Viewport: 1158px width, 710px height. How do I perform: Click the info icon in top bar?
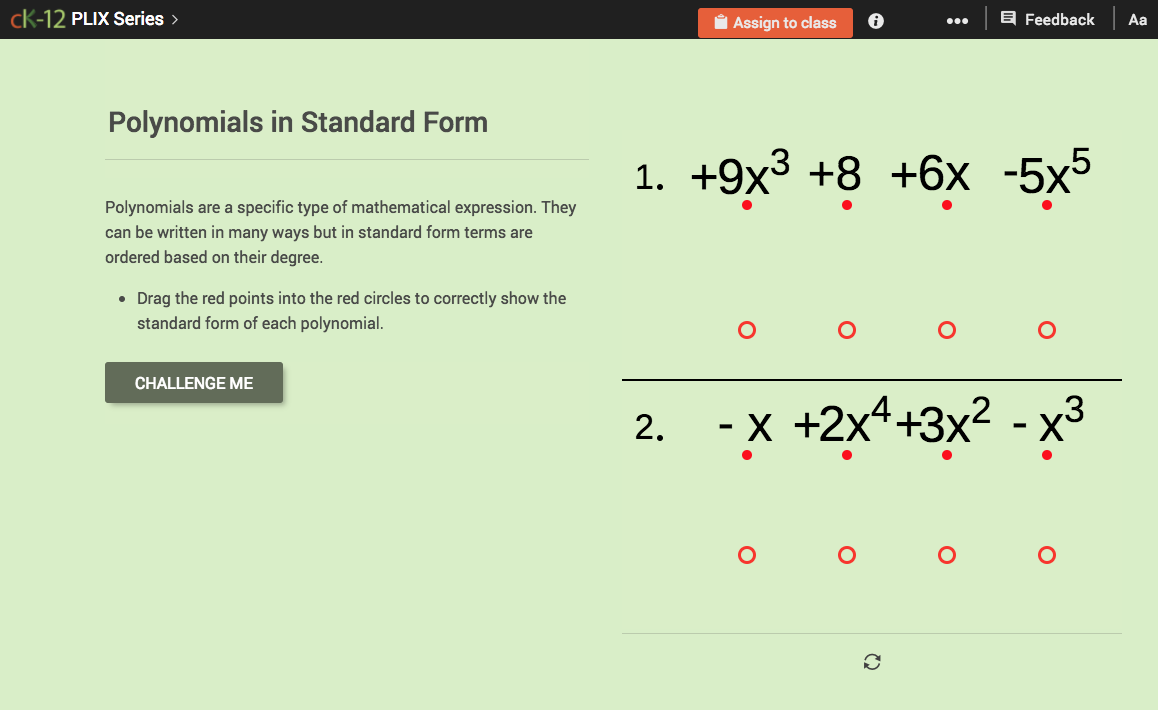(875, 20)
